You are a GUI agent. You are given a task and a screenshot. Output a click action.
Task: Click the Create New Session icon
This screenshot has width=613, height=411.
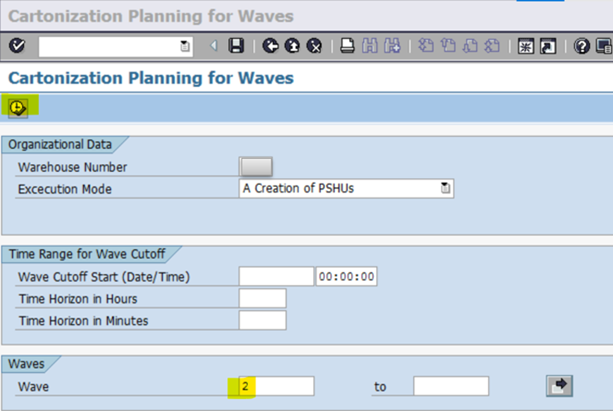pyautogui.click(x=526, y=46)
